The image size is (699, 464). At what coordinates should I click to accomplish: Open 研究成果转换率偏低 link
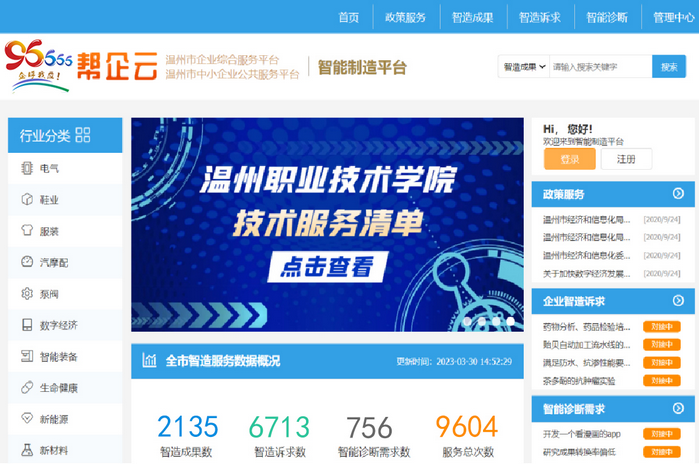(579, 452)
